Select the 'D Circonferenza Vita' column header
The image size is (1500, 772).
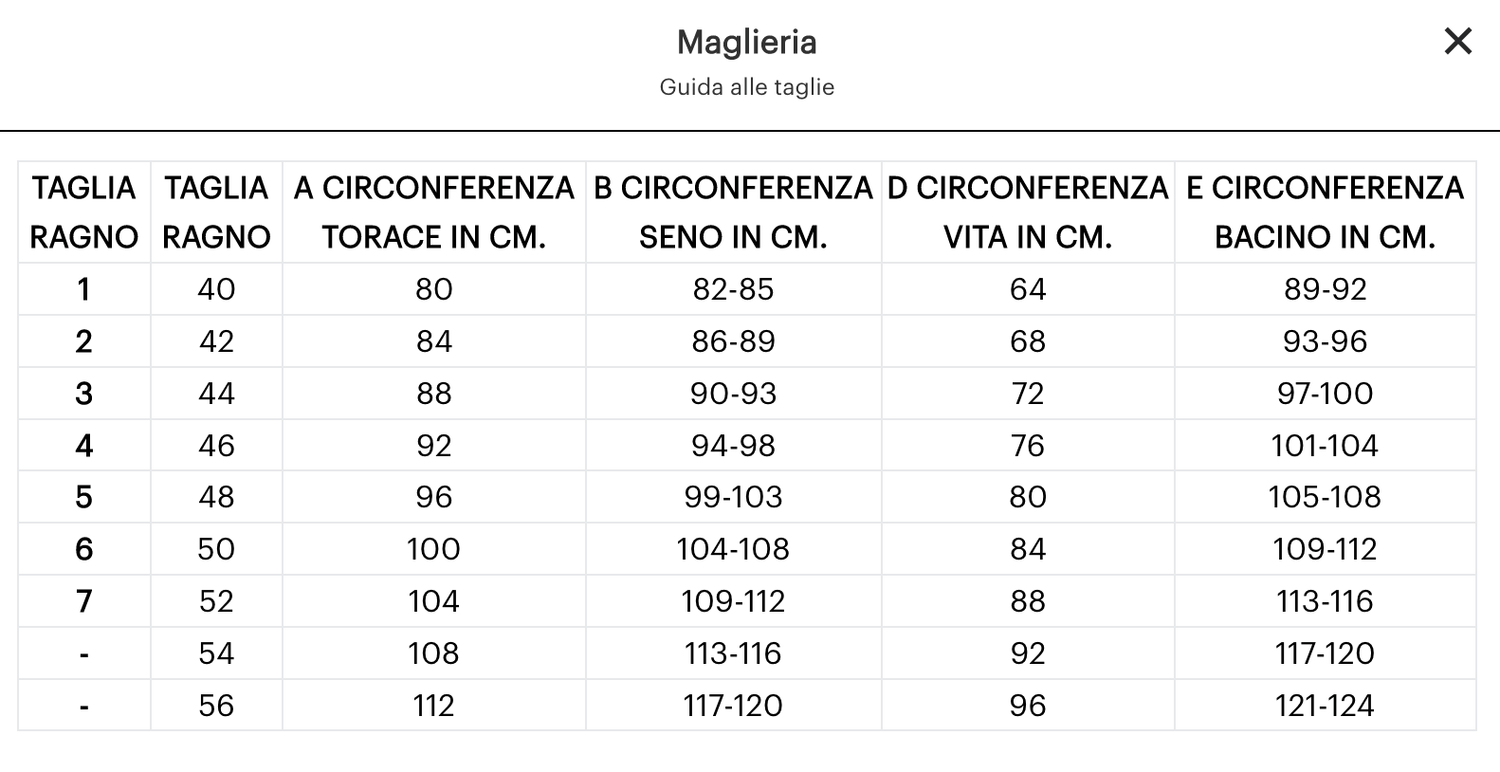pyautogui.click(x=1028, y=212)
